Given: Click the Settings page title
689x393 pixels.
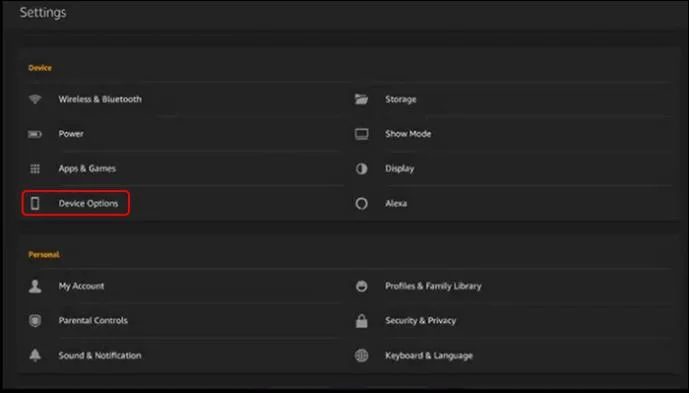Looking at the screenshot, I should pos(43,13).
